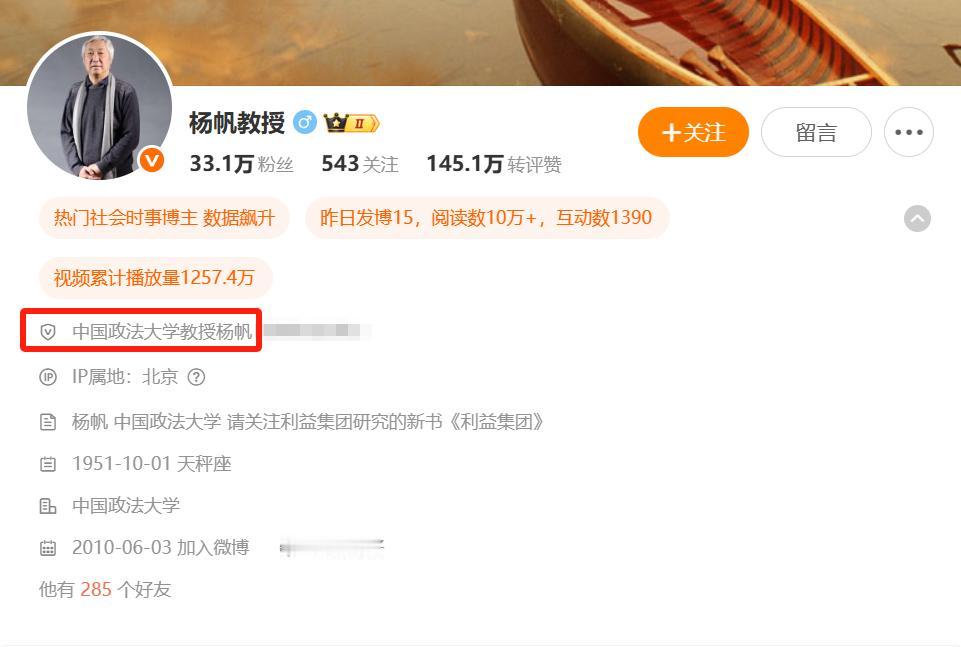Click the shield verification icon
Viewport: 961px width, 647px height.
pyautogui.click(x=48, y=332)
